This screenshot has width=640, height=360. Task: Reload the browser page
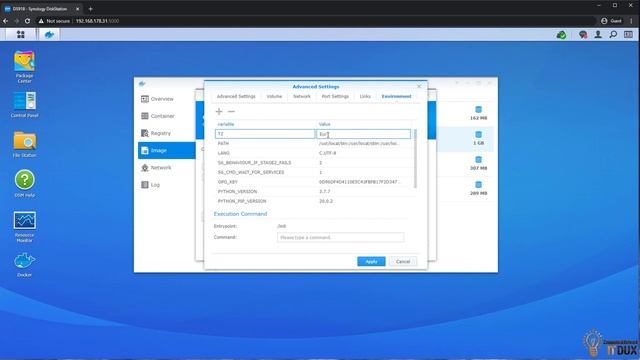[27, 21]
